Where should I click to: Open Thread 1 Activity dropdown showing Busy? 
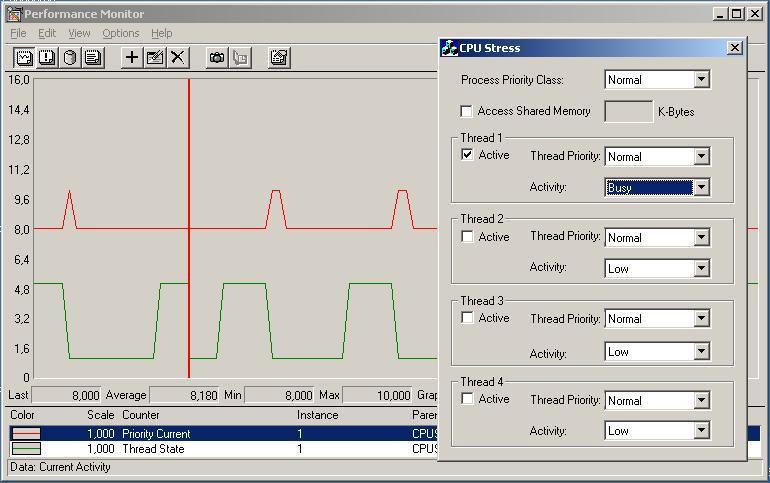point(702,187)
